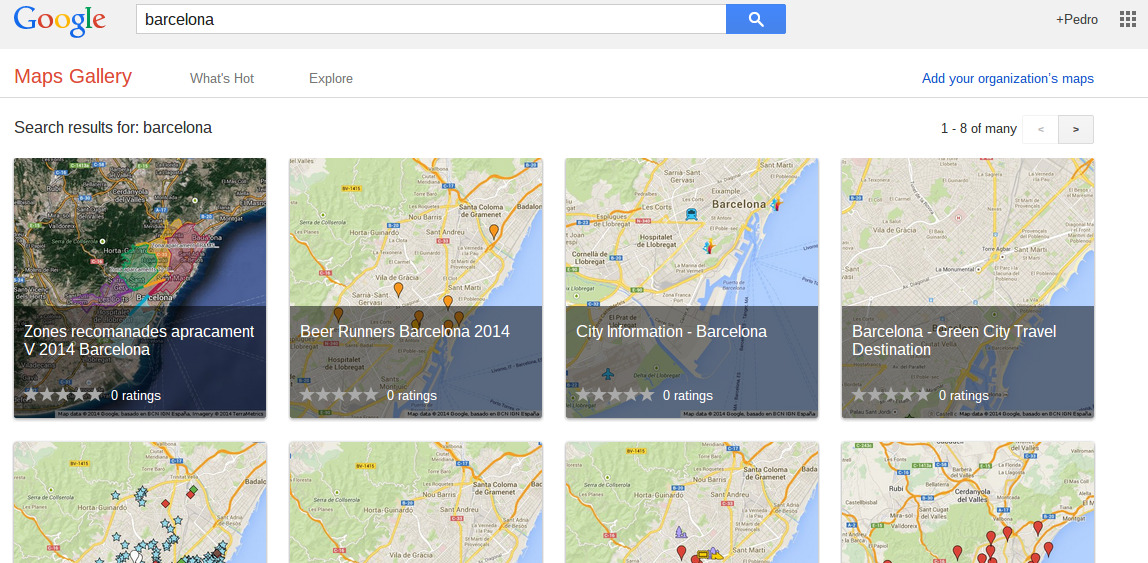Open the What's Hot tab
Viewport: 1148px width, 563px height.
click(x=222, y=78)
